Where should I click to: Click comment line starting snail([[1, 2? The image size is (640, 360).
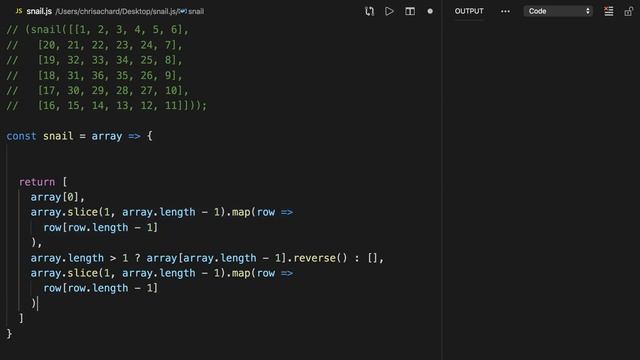pyautogui.click(x=98, y=30)
